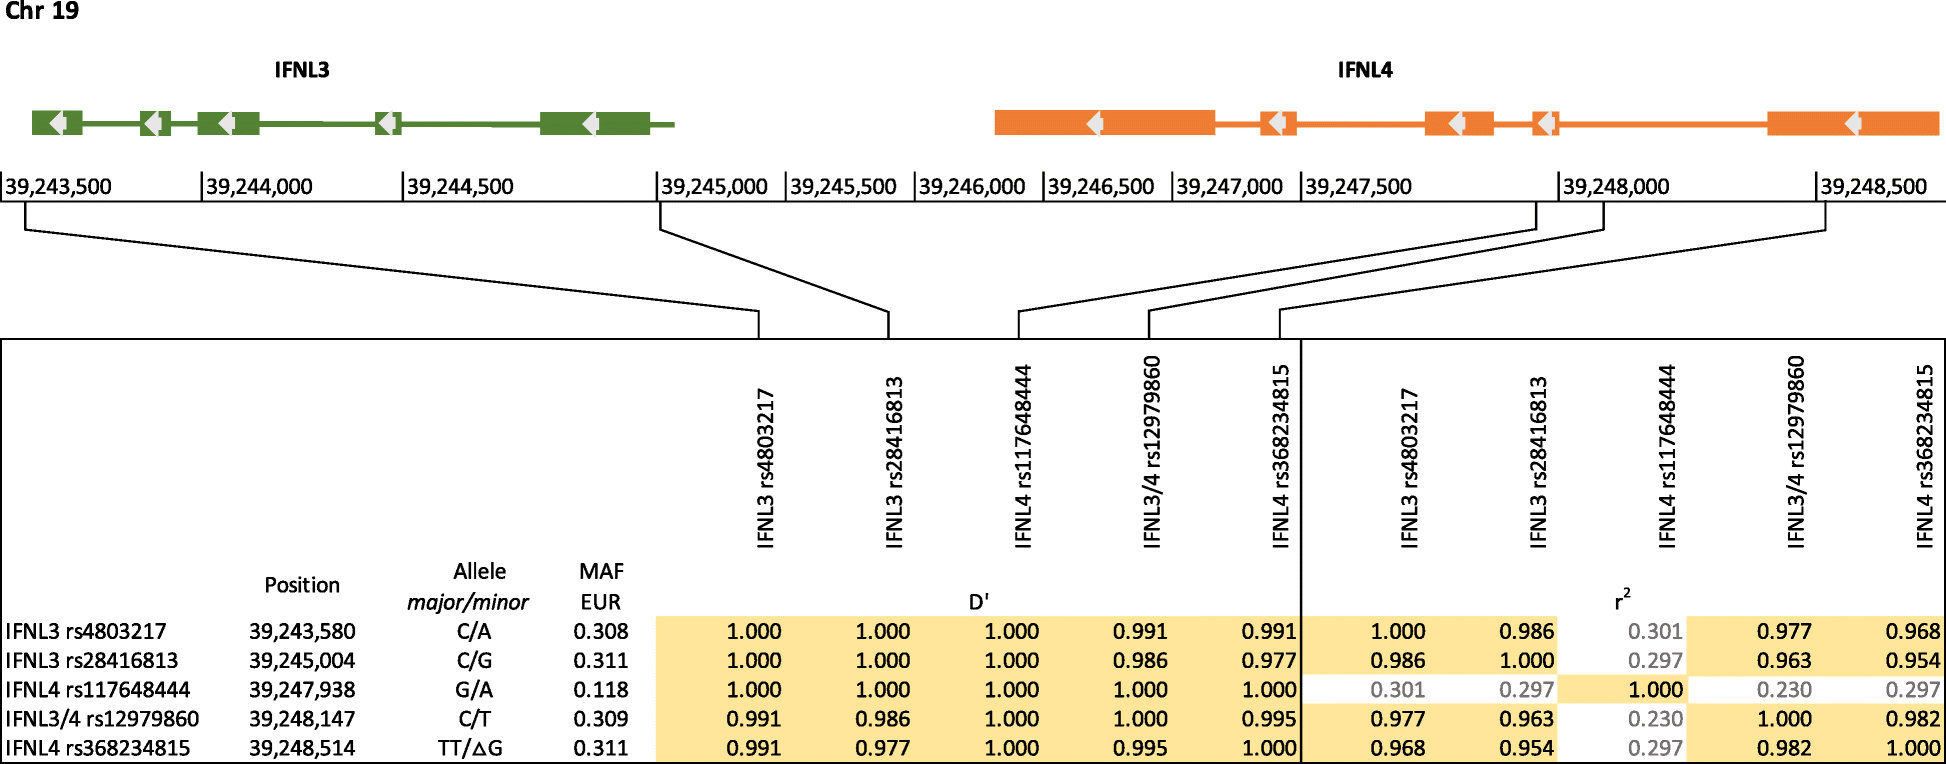Click axis tick label 39,248,000
1946x764 pixels.
(1616, 187)
